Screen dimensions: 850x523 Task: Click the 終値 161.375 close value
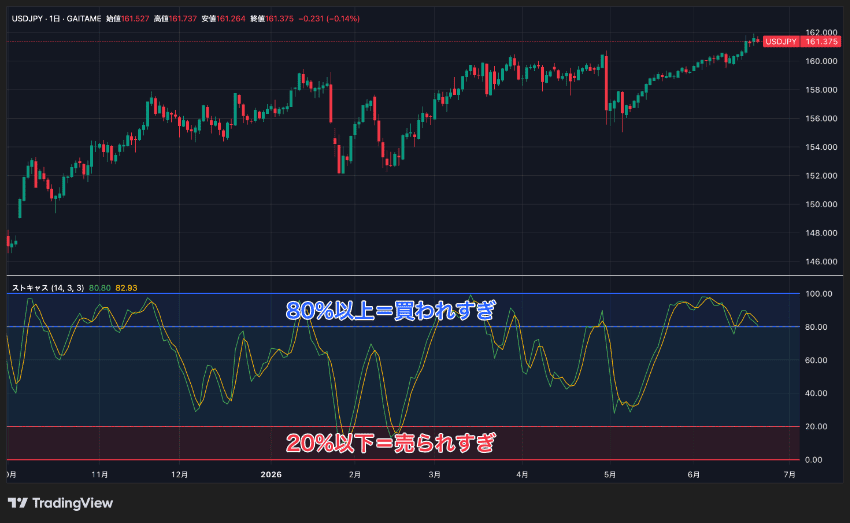[x=272, y=18]
